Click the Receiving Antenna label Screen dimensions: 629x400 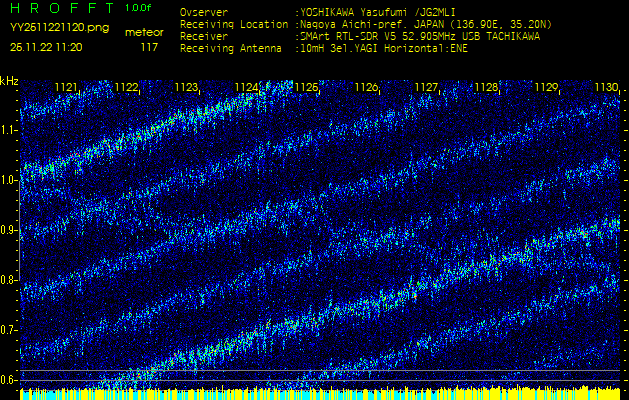(231, 49)
